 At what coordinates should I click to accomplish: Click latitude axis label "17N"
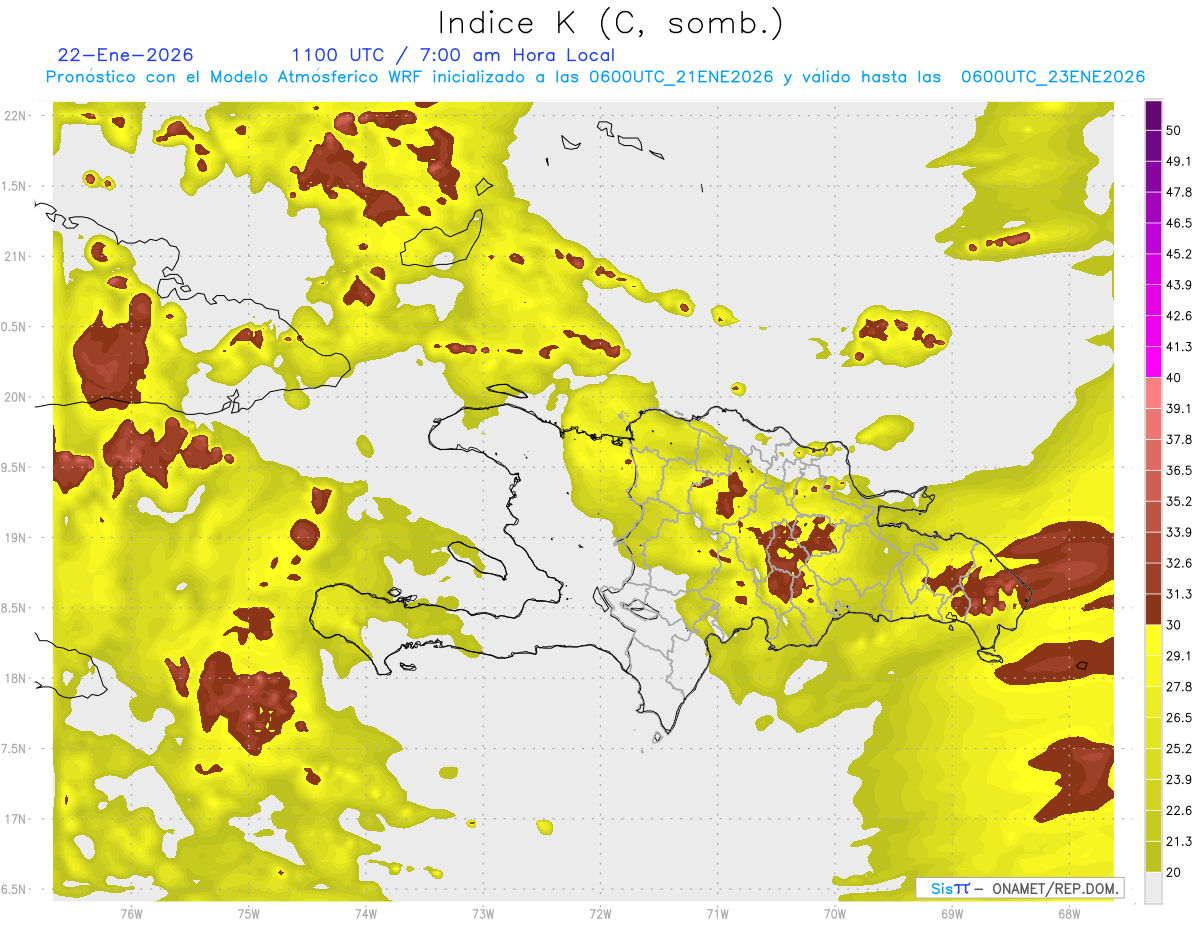(15, 820)
